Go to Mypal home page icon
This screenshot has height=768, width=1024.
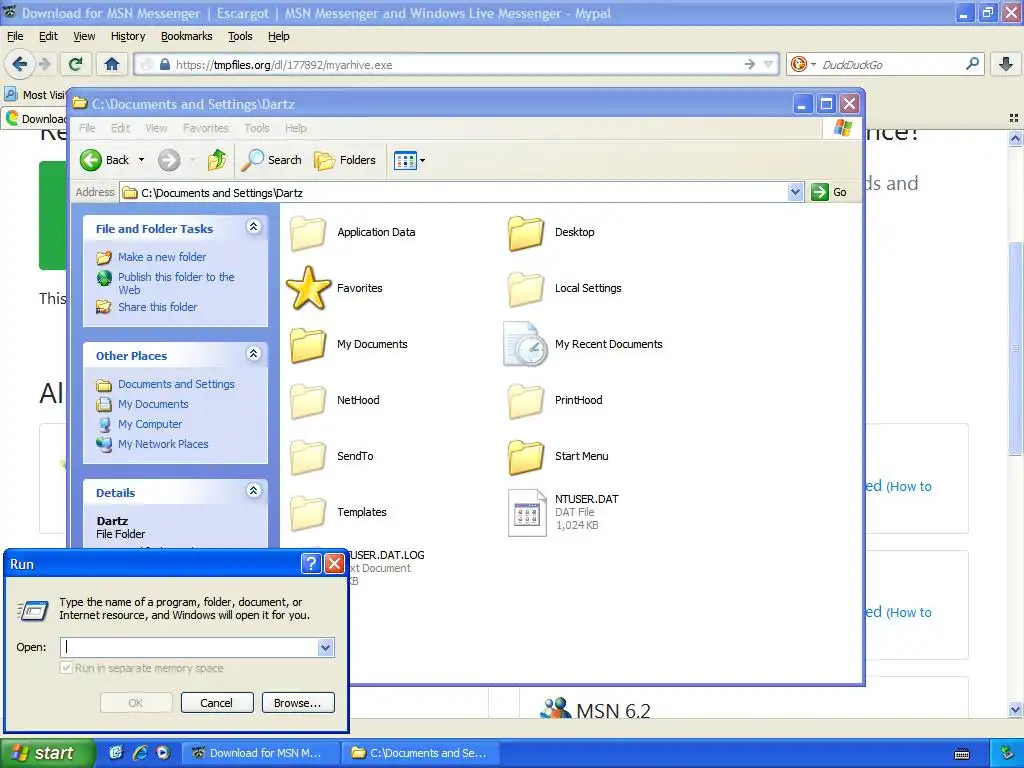pos(112,64)
